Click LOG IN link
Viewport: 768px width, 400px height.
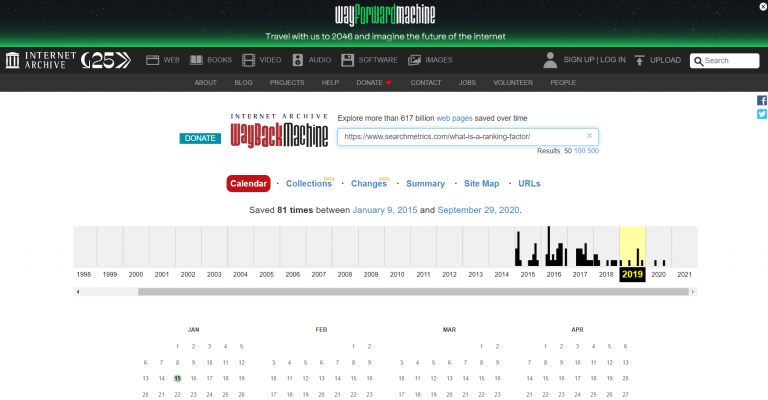[613, 60]
